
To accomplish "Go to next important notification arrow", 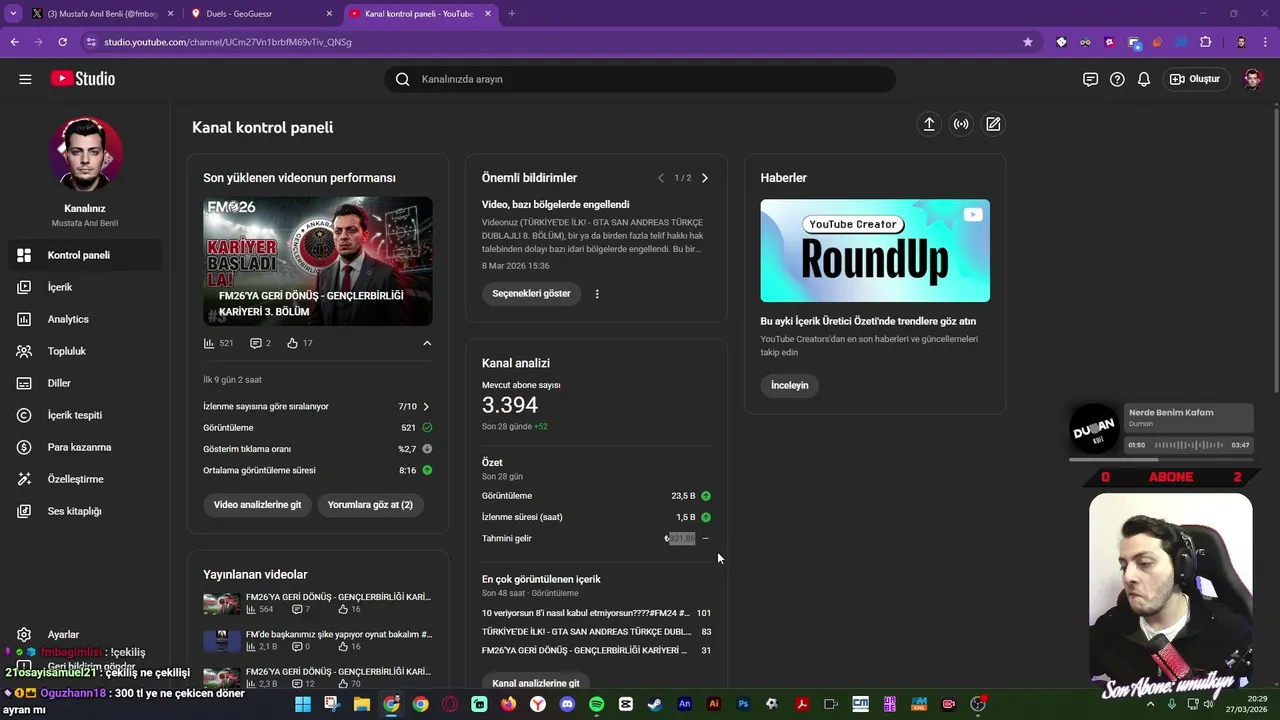I will 705,178.
